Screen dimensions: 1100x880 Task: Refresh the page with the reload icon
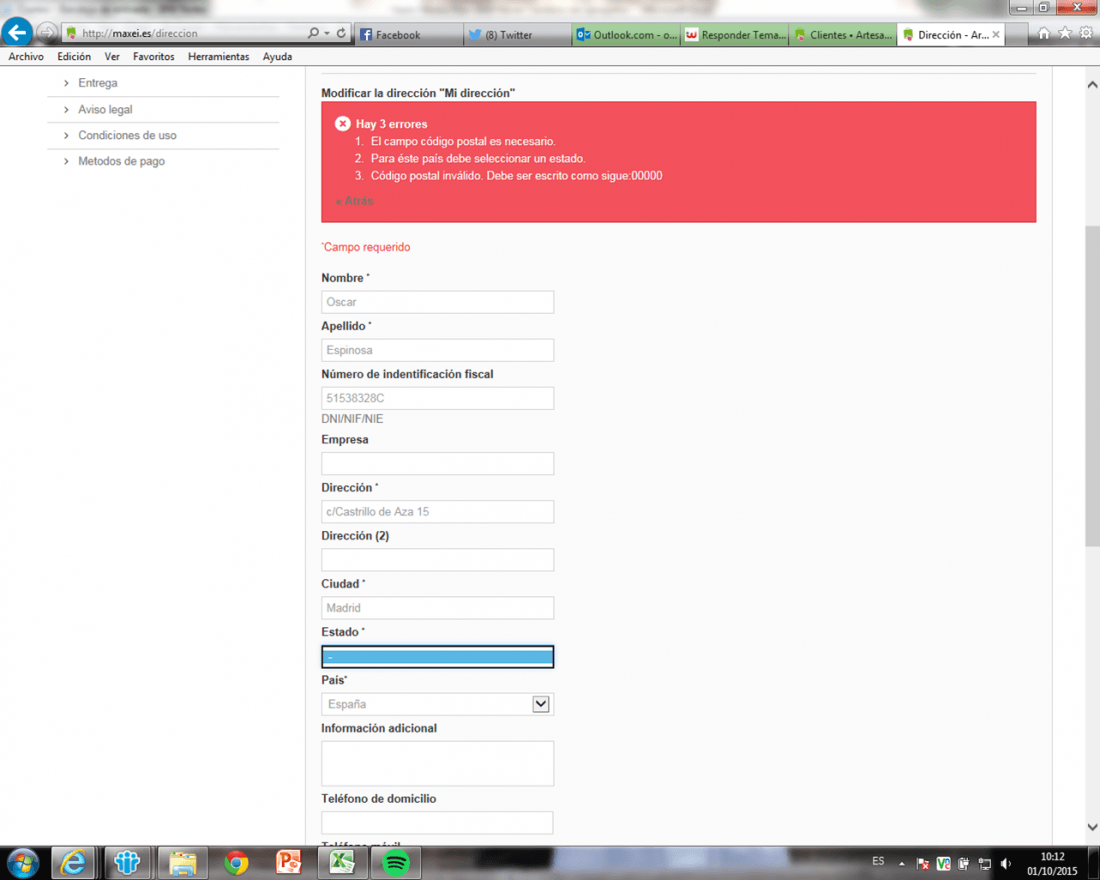coord(341,33)
